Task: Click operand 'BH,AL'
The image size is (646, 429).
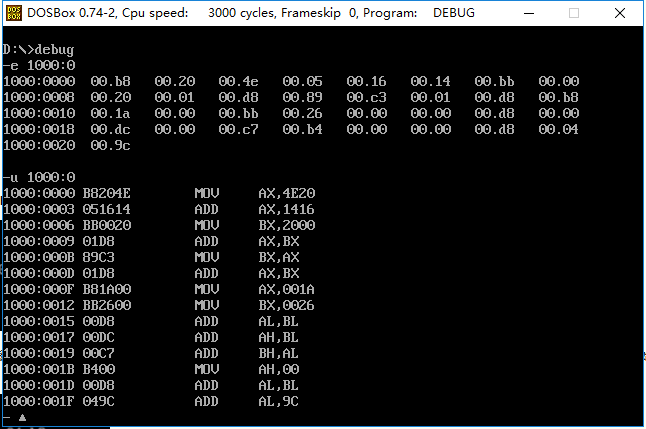Action: (279, 354)
